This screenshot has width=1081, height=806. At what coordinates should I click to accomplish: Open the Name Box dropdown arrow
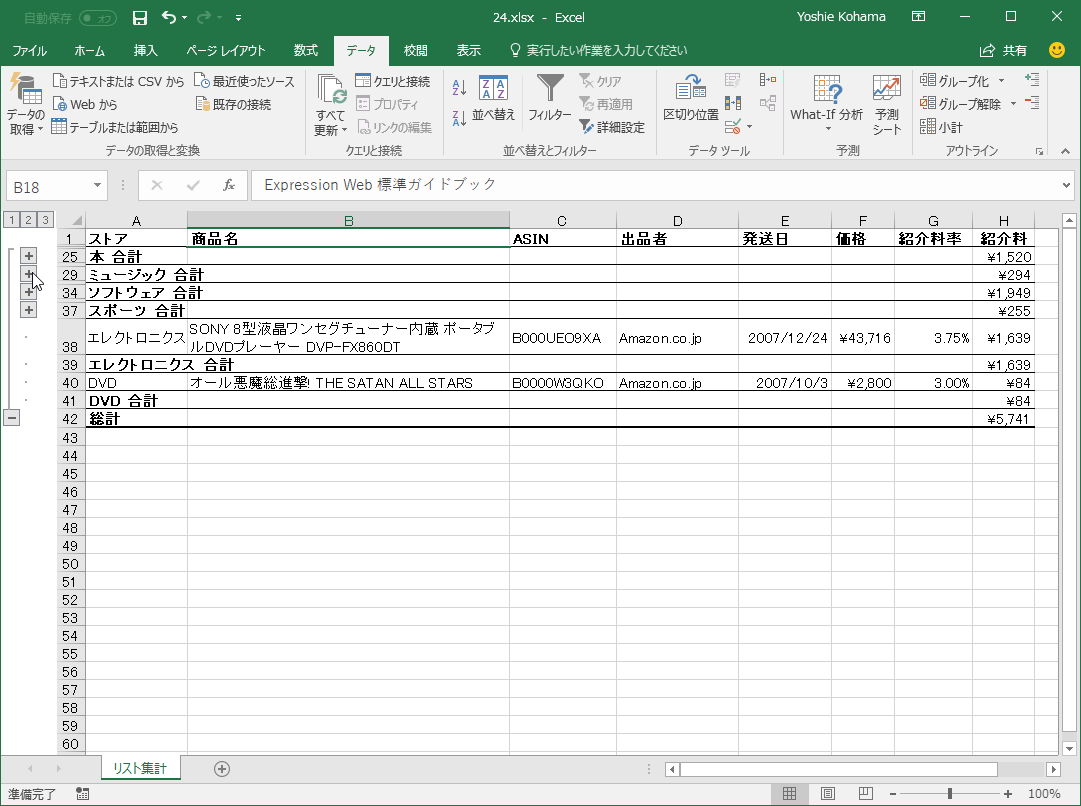[97, 185]
